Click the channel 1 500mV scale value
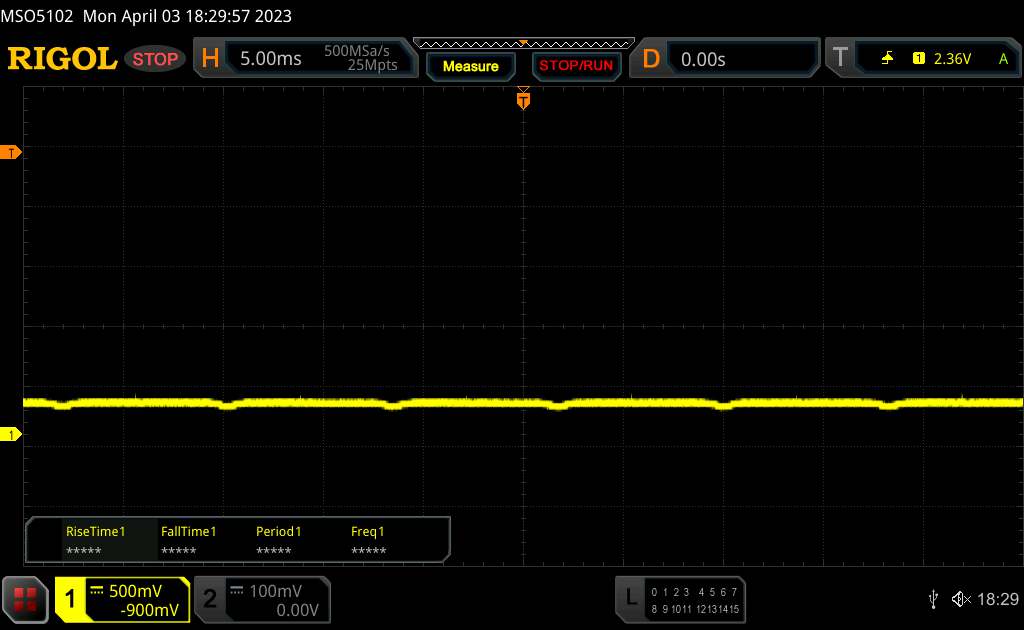 [x=135, y=591]
